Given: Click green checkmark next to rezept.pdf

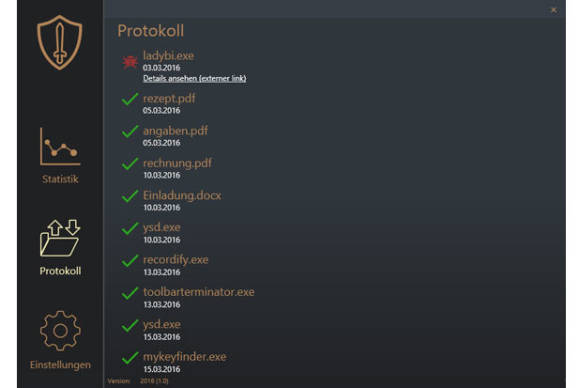Looking at the screenshot, I should [x=130, y=99].
